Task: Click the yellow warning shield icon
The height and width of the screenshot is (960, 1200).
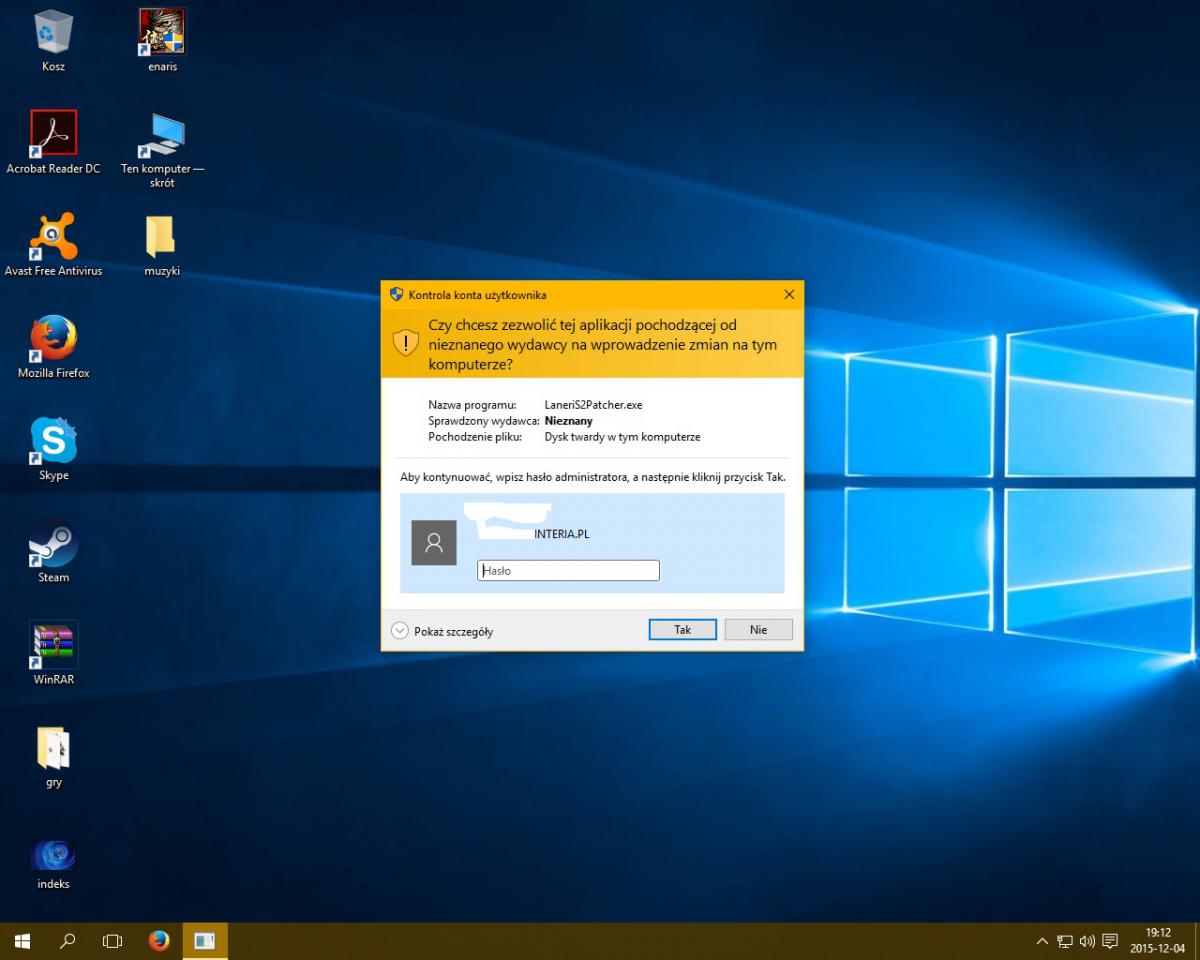Action: point(405,343)
